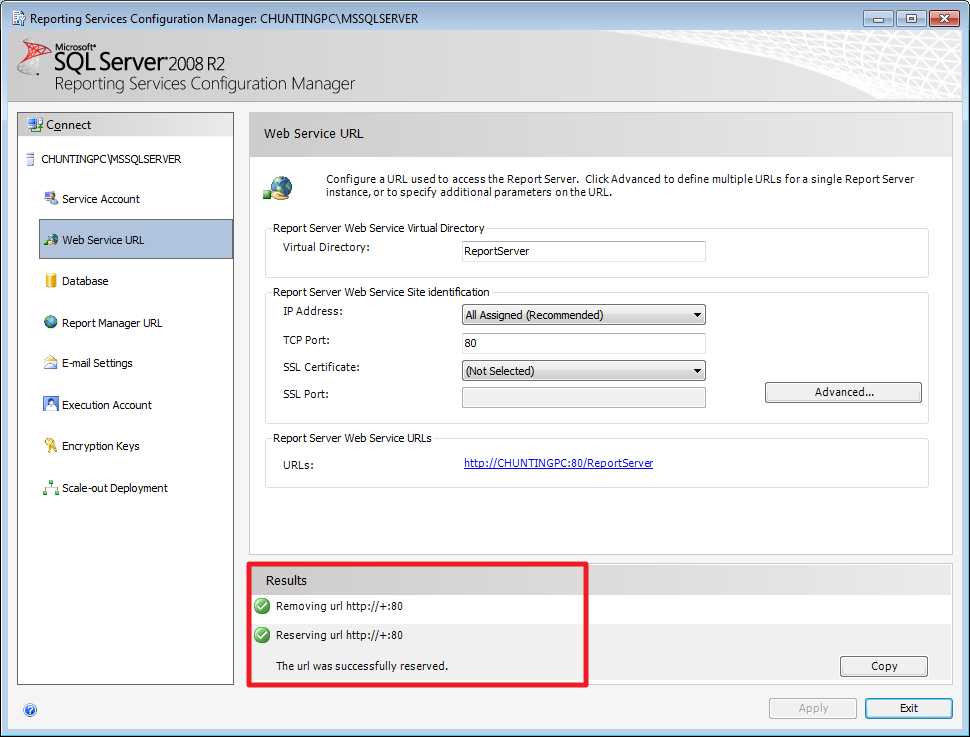Click the SSL Certificate dropdown arrow
This screenshot has height=737, width=970.
click(697, 371)
